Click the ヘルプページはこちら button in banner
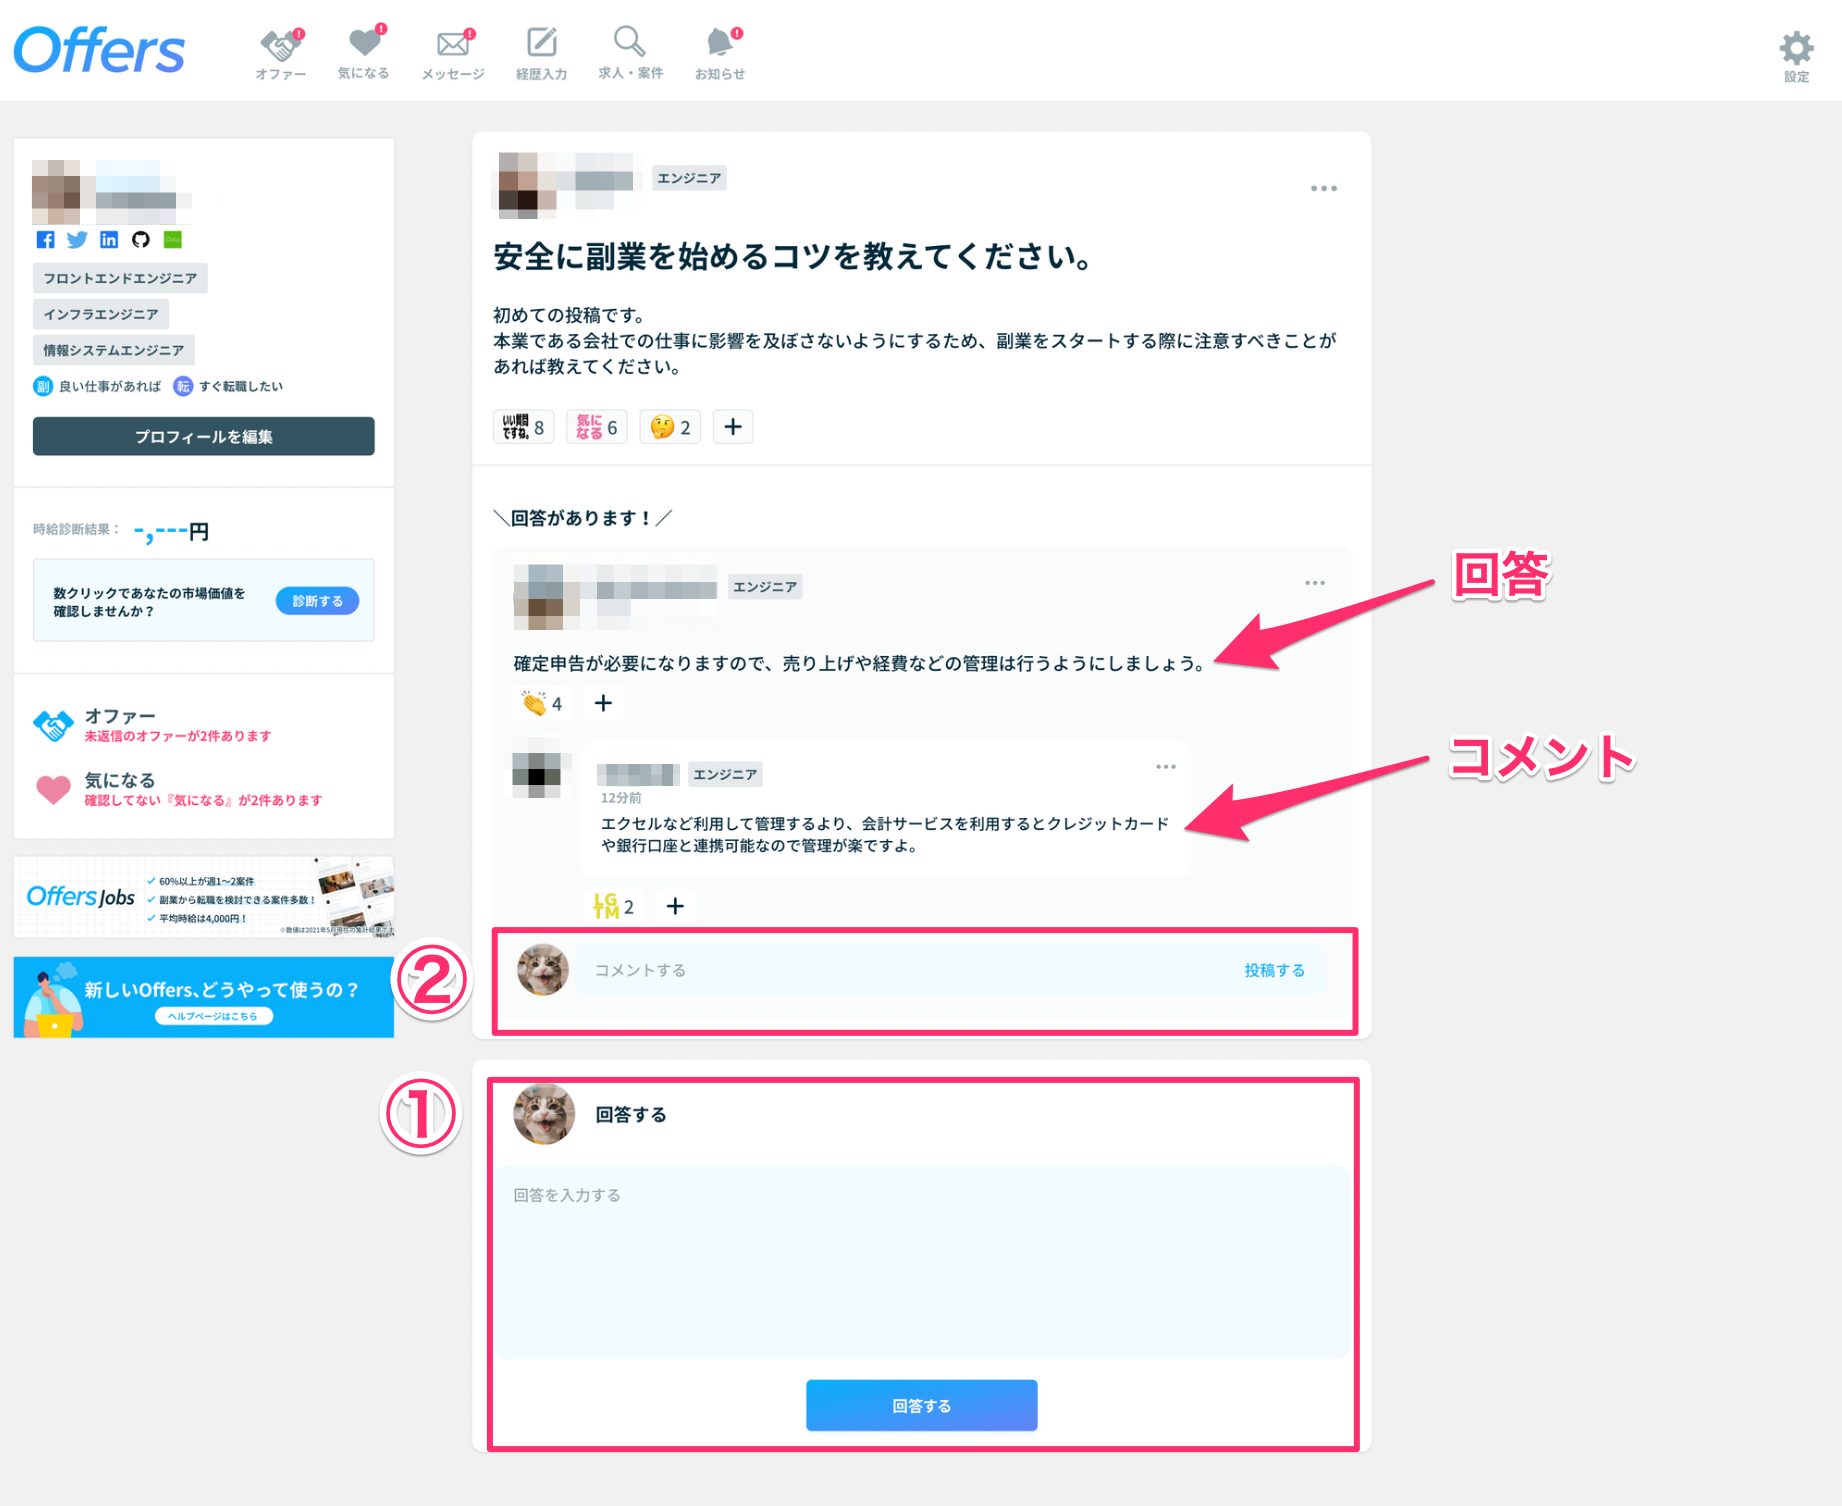This screenshot has height=1506, width=1842. click(213, 1016)
